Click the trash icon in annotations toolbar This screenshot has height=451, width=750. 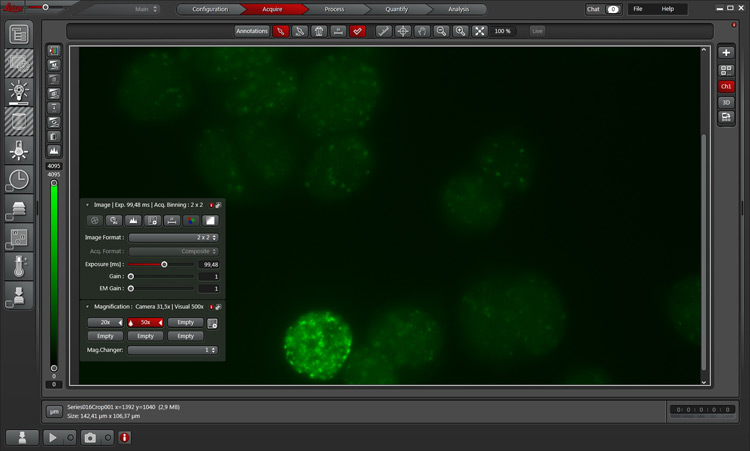[319, 31]
